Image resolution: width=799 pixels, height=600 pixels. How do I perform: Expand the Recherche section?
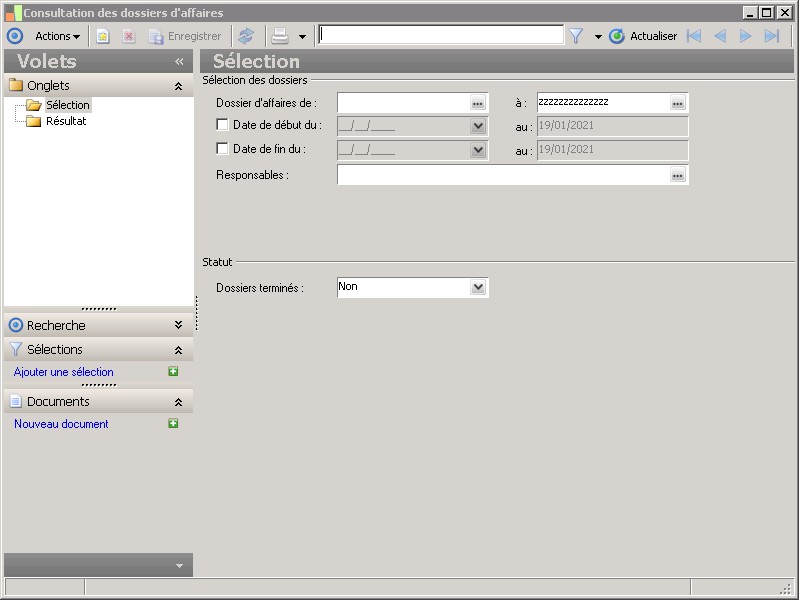pos(178,325)
